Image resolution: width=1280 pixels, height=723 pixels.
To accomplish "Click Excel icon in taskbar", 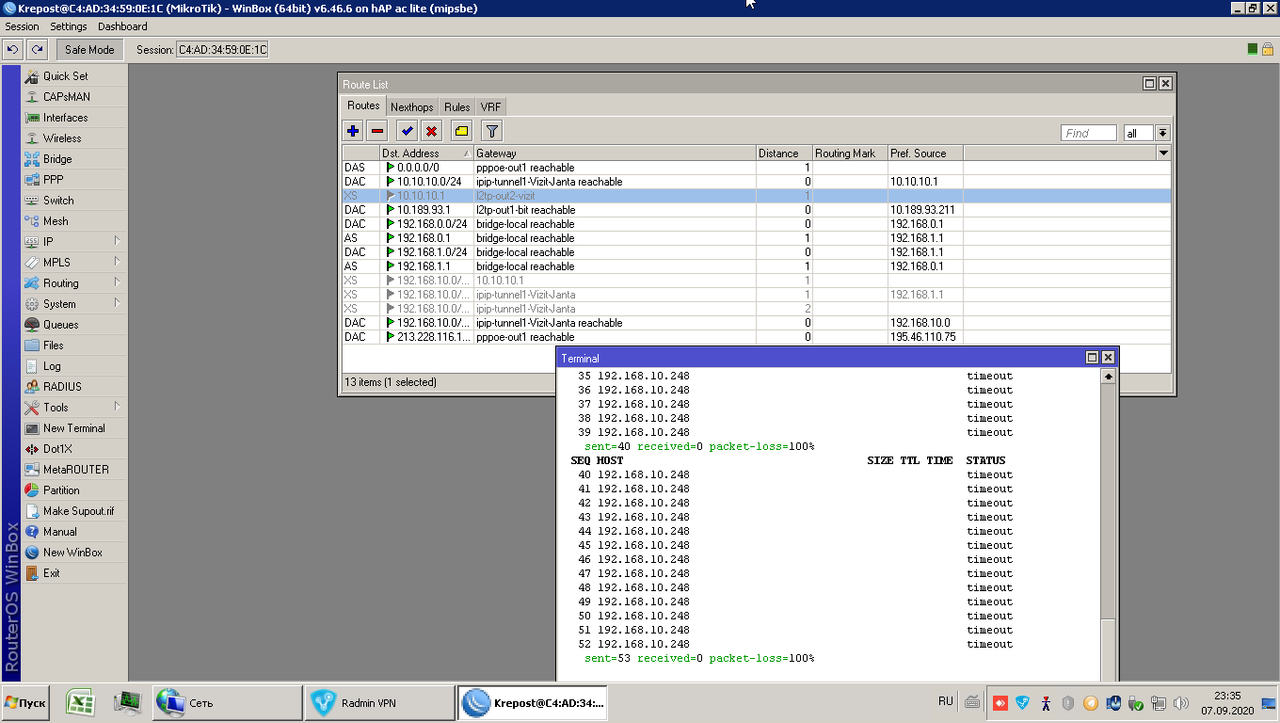I will [81, 703].
